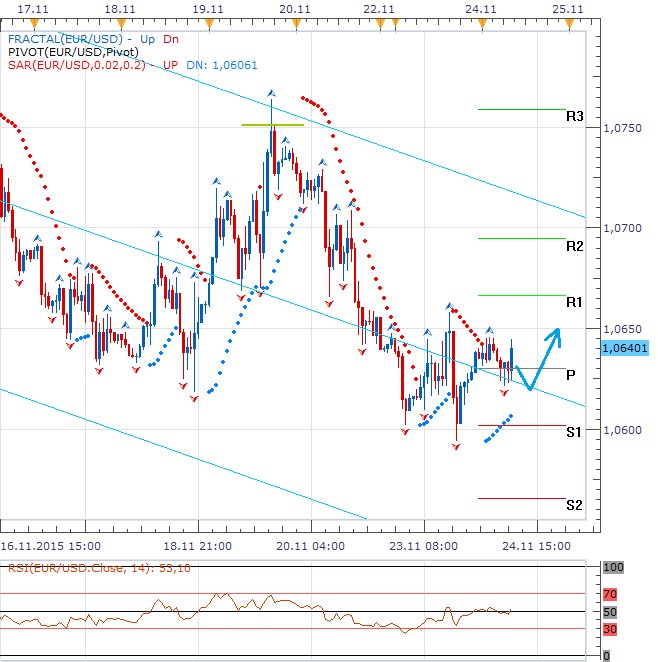
Task: Click the RSI 50 midline level label
Action: click(x=610, y=612)
